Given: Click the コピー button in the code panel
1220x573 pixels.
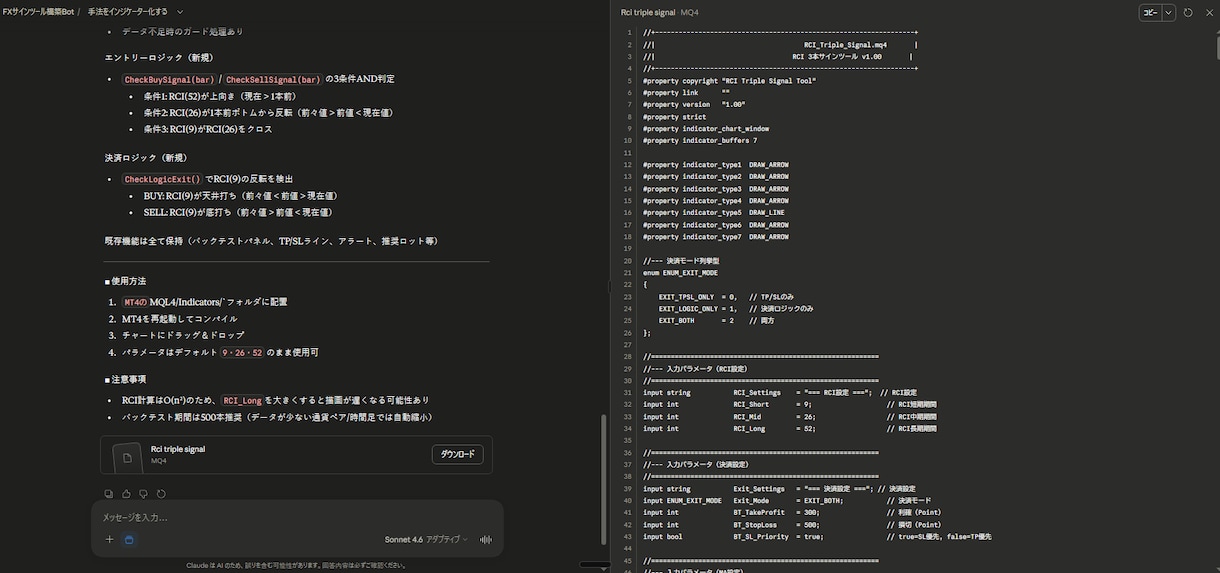Looking at the screenshot, I should (x=1150, y=12).
